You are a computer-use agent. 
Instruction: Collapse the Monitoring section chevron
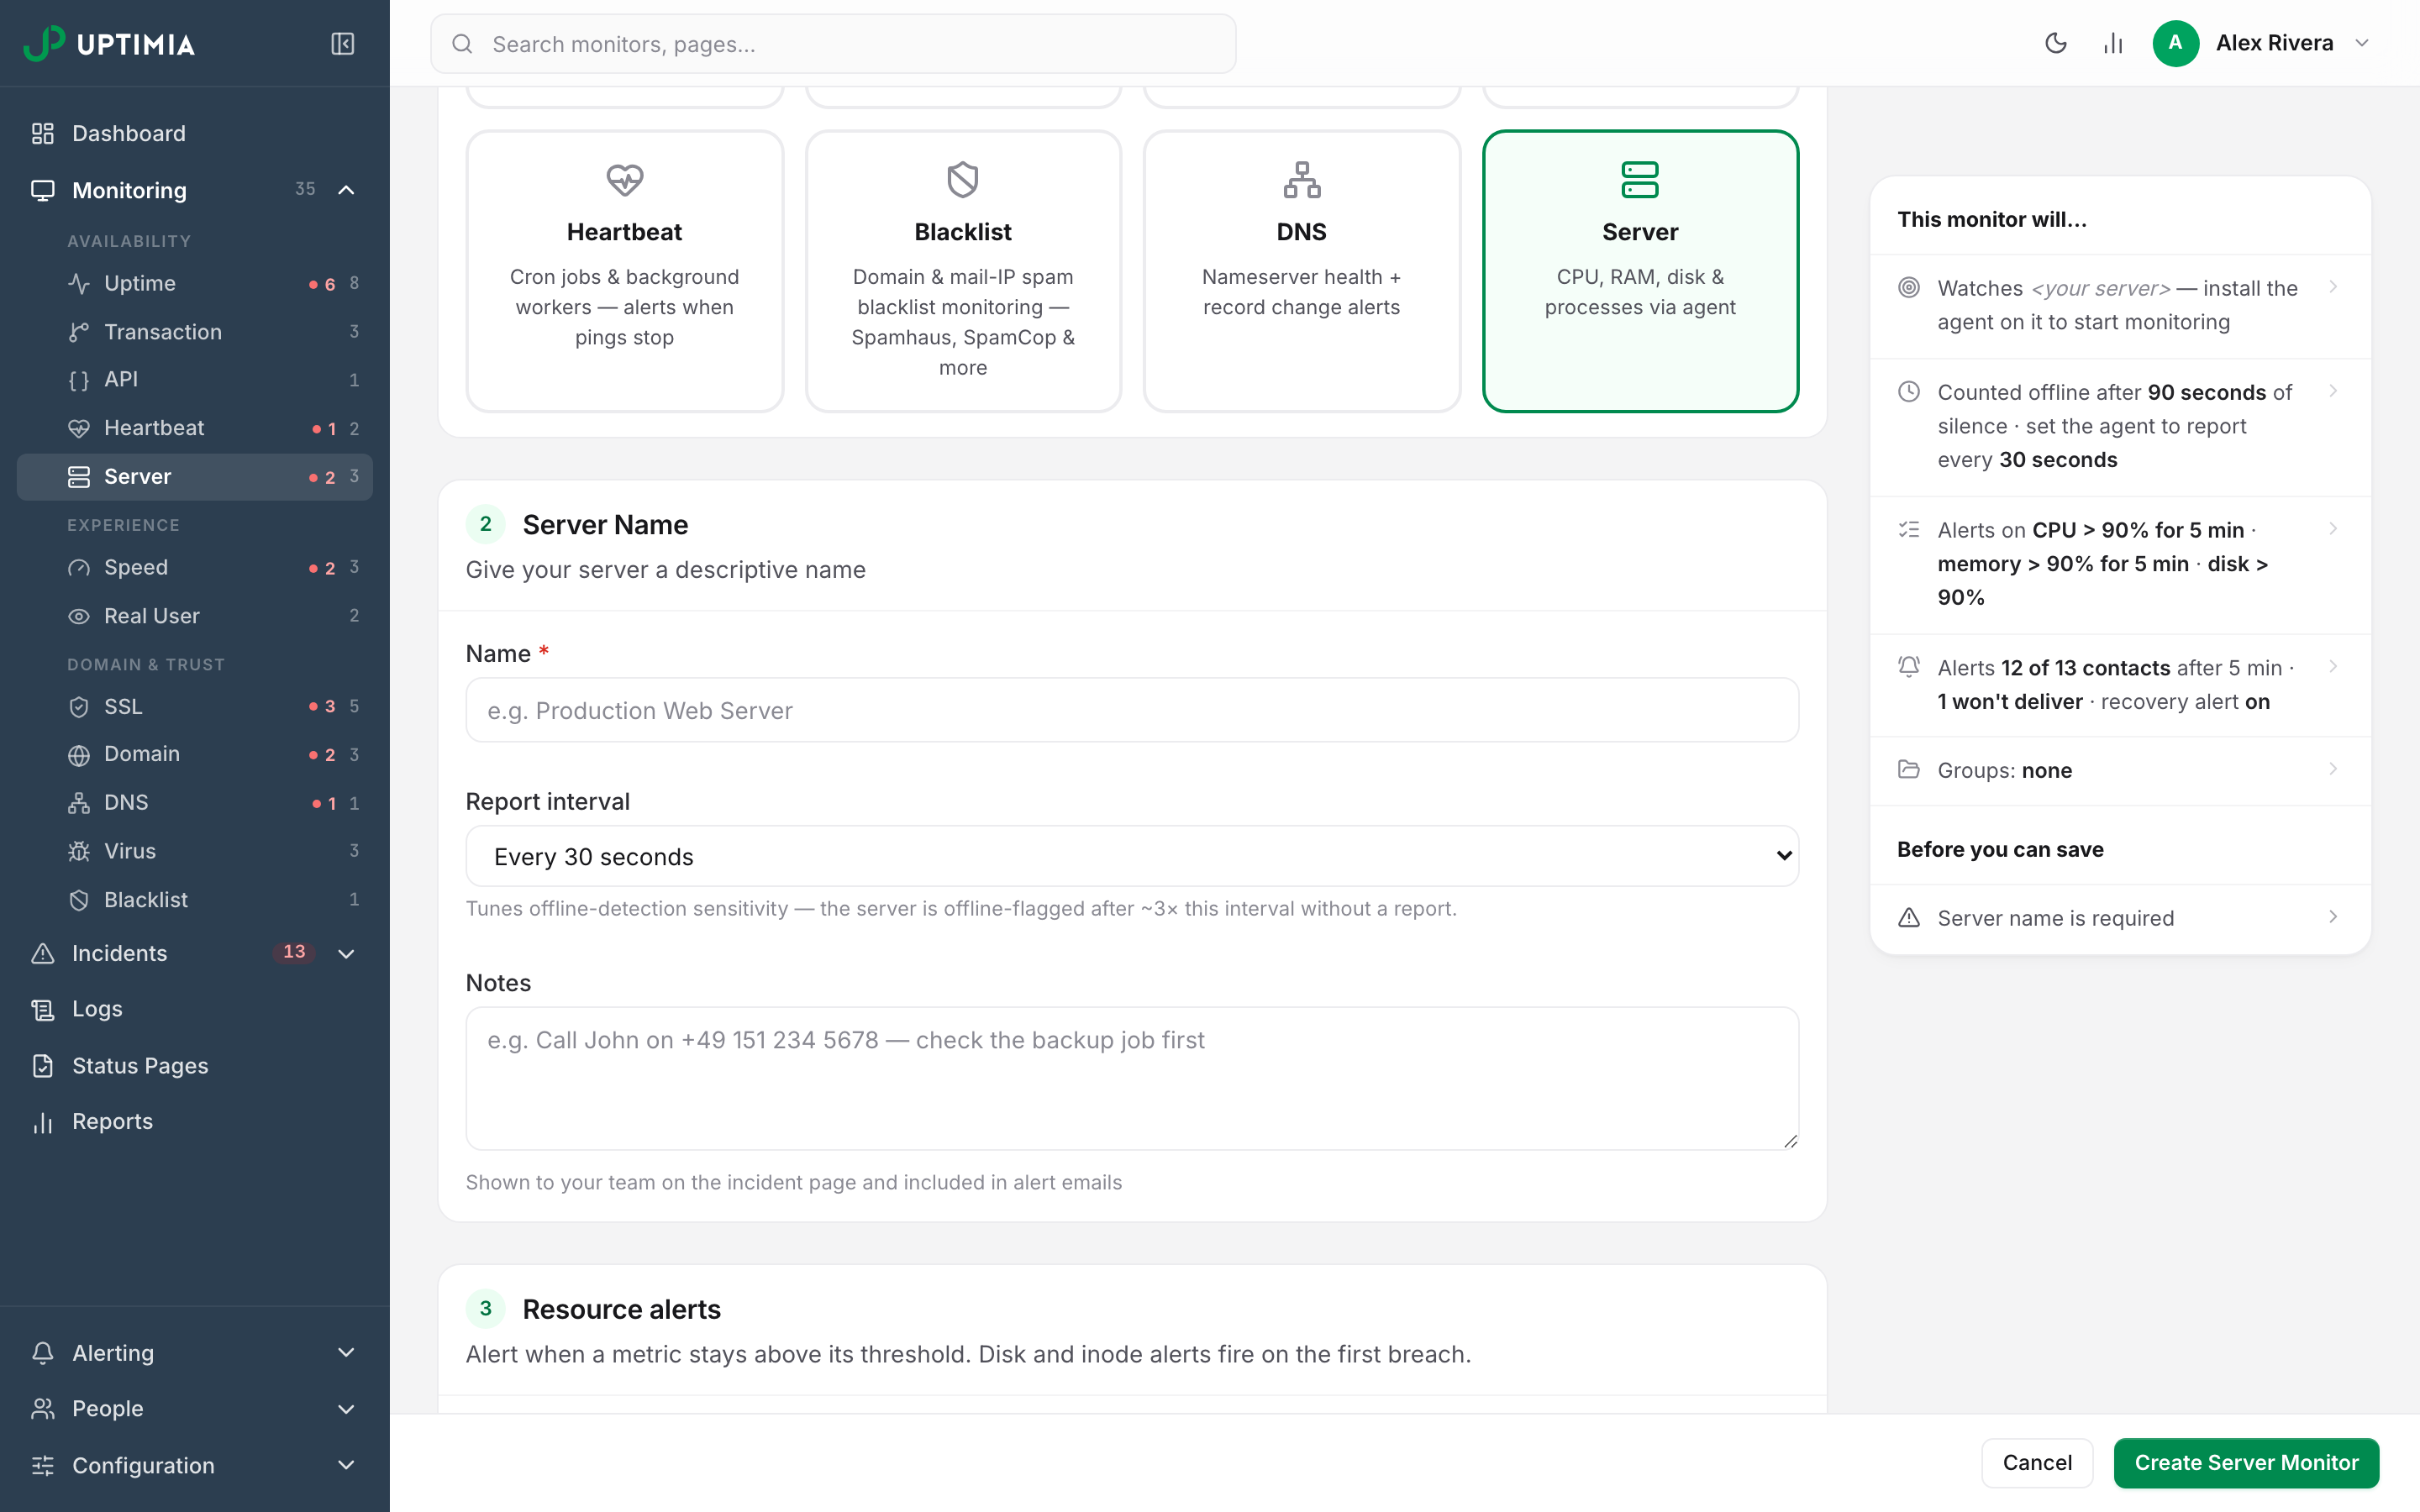[x=346, y=190]
